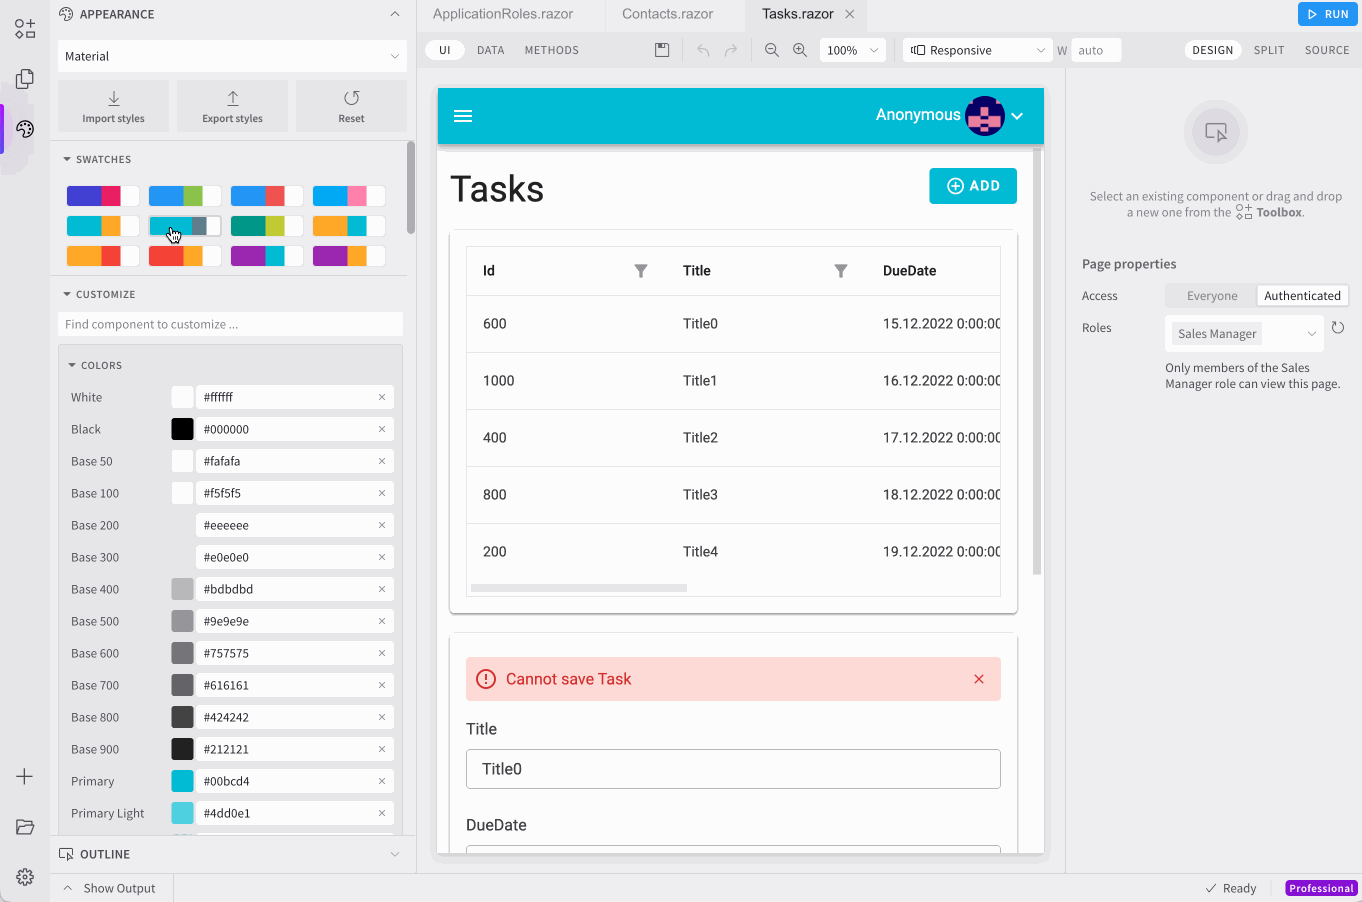Open the folder icon in left sidebar
The height and width of the screenshot is (902, 1362).
click(25, 827)
